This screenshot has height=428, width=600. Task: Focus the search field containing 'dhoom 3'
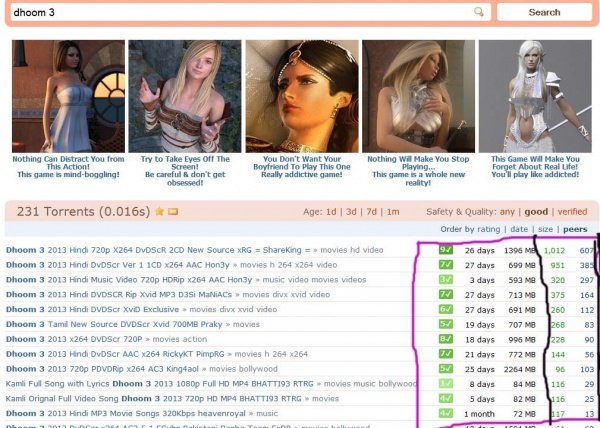250,12
